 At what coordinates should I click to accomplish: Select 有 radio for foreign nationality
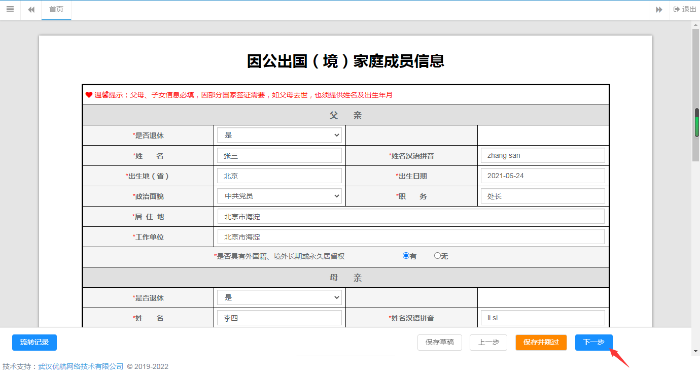click(406, 256)
